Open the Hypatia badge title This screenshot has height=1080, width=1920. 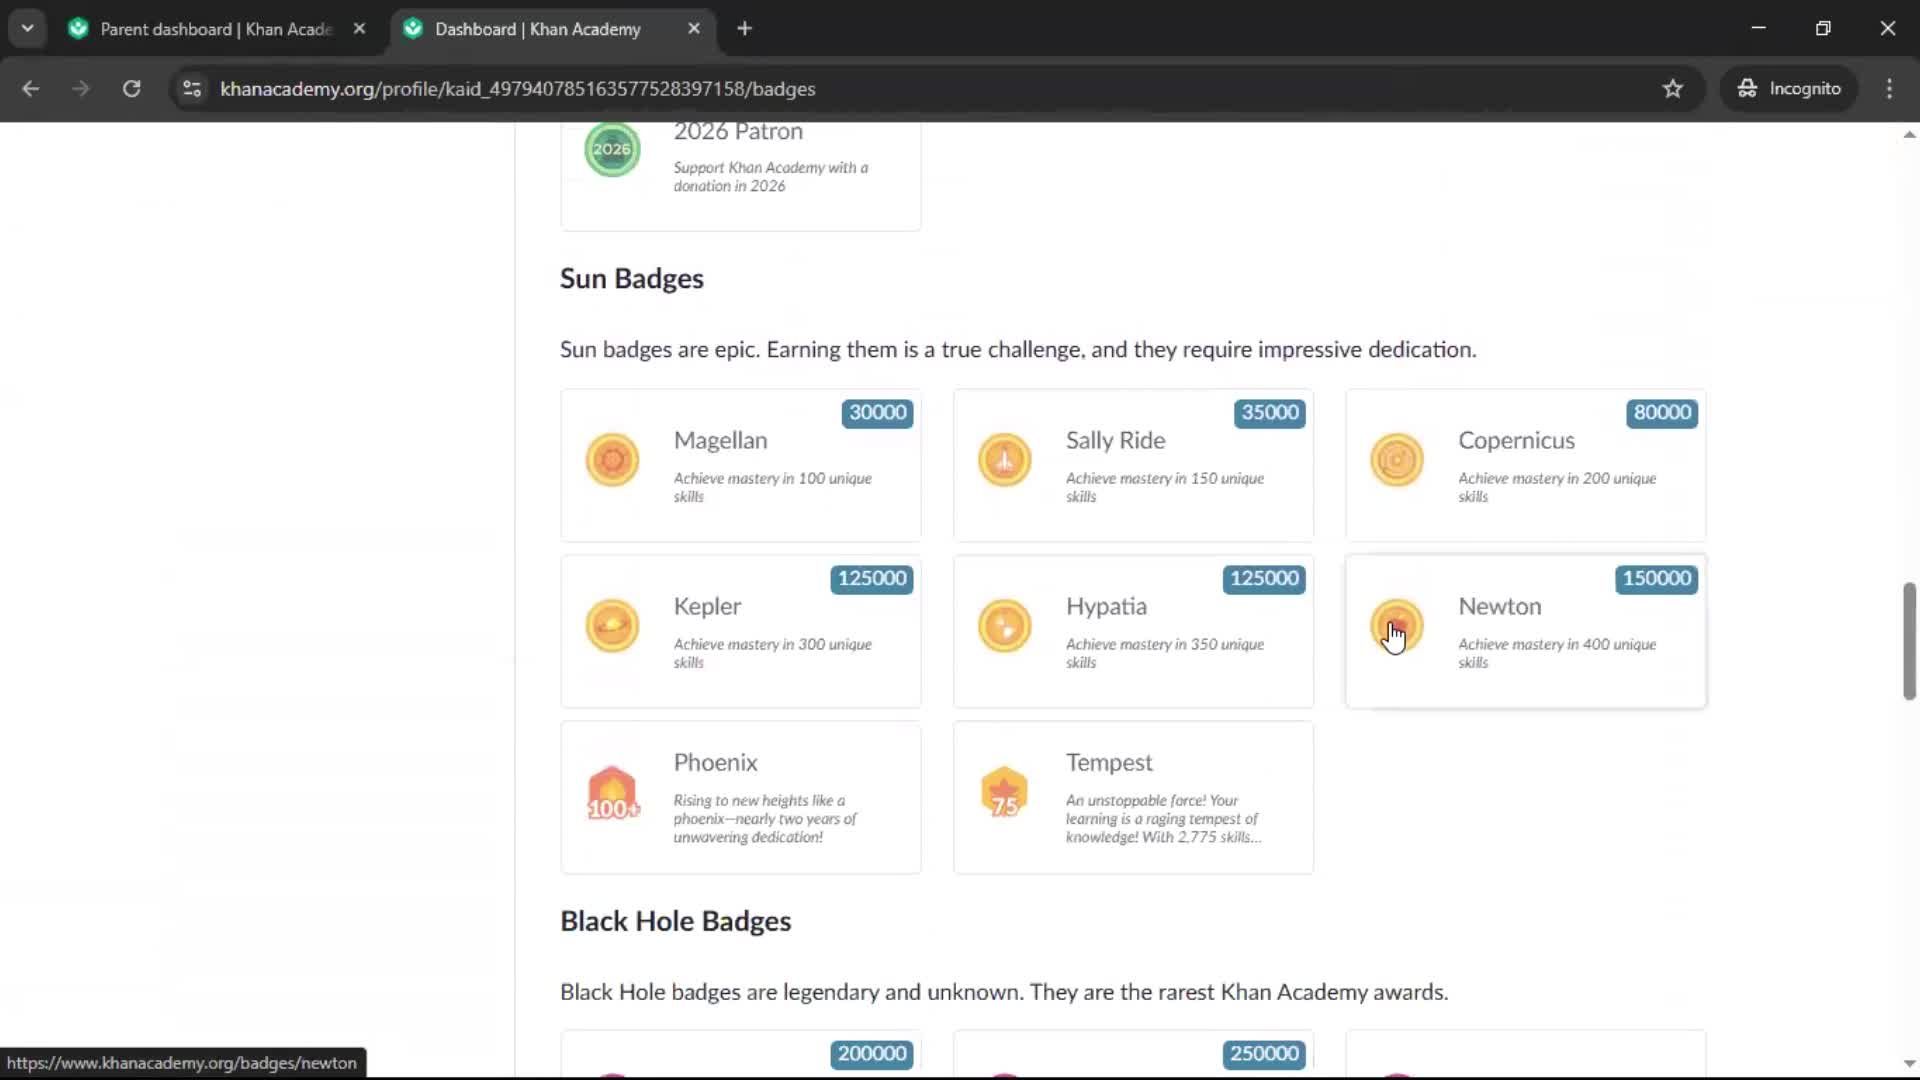coord(1106,606)
